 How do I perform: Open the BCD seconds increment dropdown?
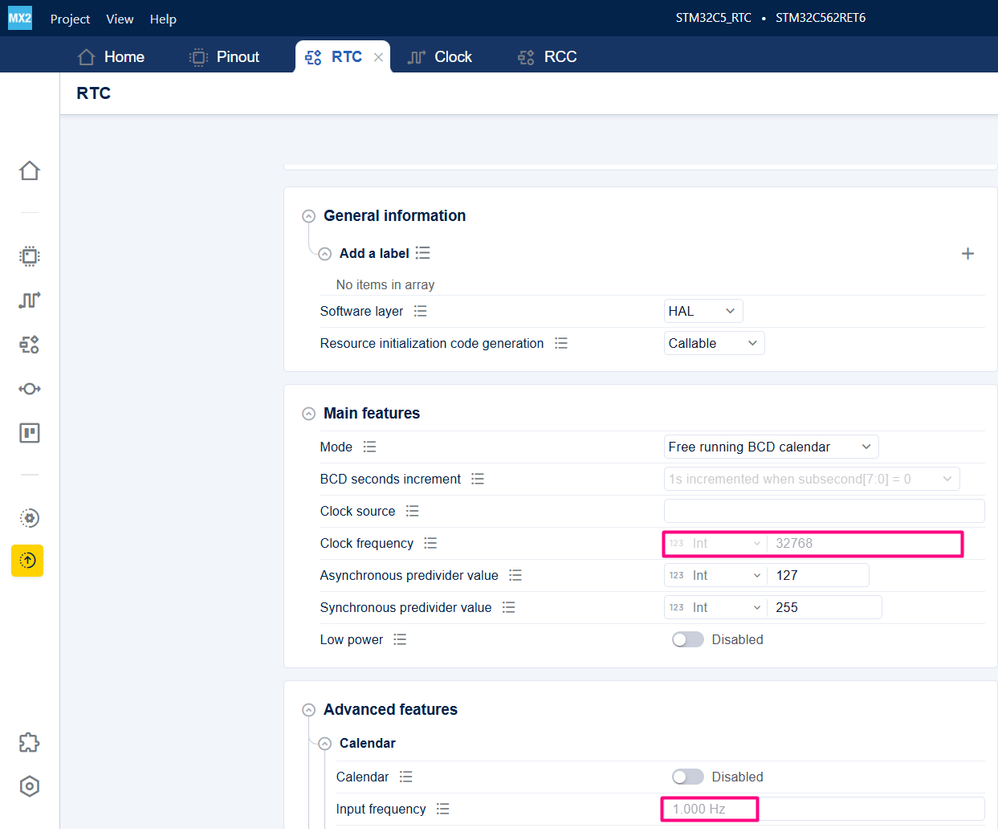coord(812,479)
